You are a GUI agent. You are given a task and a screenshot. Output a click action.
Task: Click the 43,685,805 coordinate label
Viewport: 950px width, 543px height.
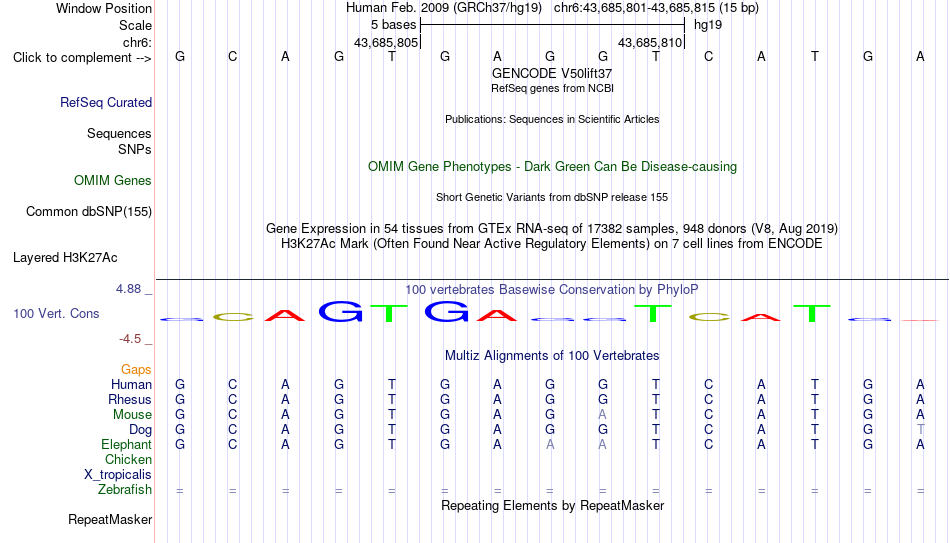386,42
